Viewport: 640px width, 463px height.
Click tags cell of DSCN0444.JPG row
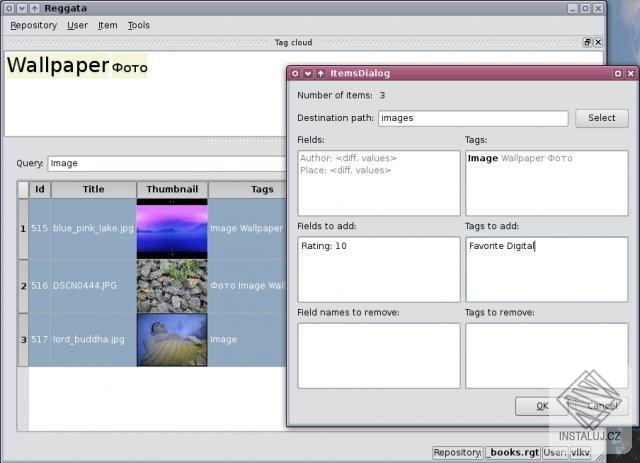(247, 286)
